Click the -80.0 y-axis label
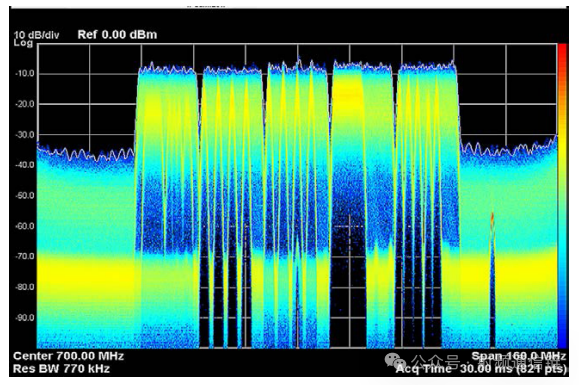 (24, 287)
